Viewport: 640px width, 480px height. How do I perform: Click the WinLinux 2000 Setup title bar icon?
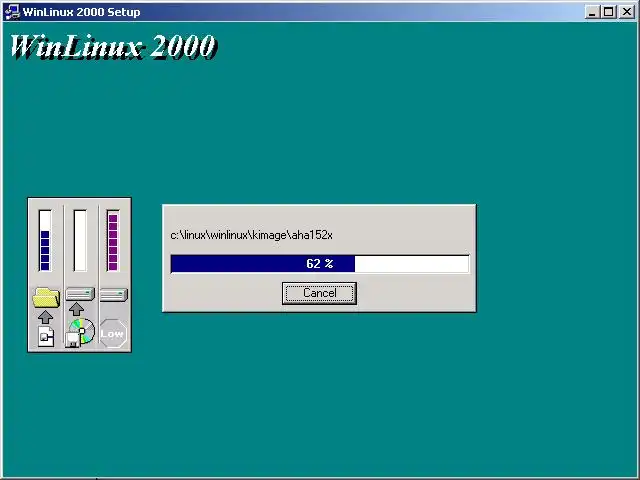12,12
